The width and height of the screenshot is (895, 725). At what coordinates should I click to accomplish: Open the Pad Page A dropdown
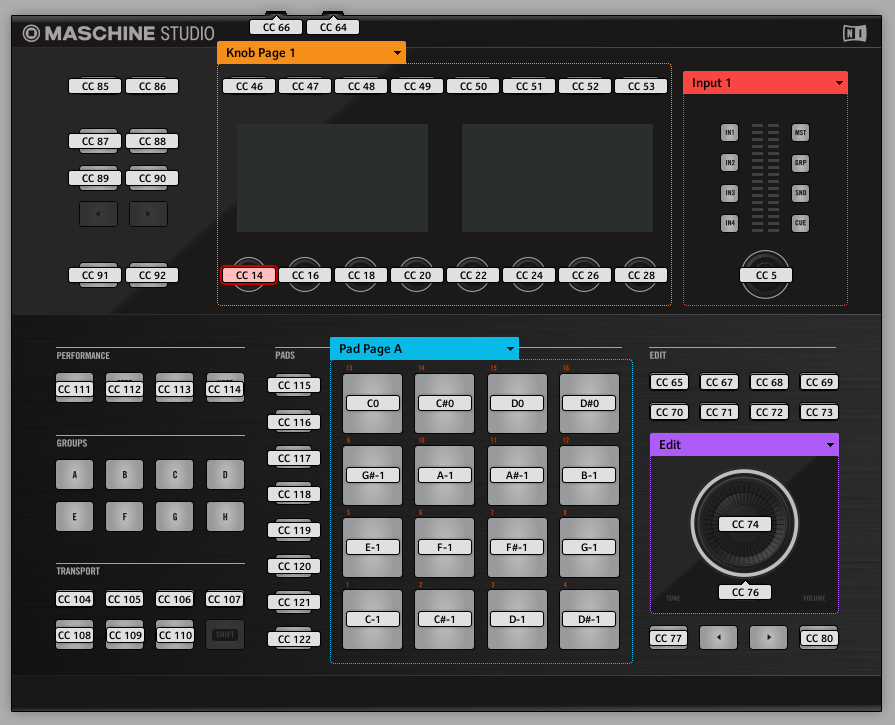(x=422, y=349)
